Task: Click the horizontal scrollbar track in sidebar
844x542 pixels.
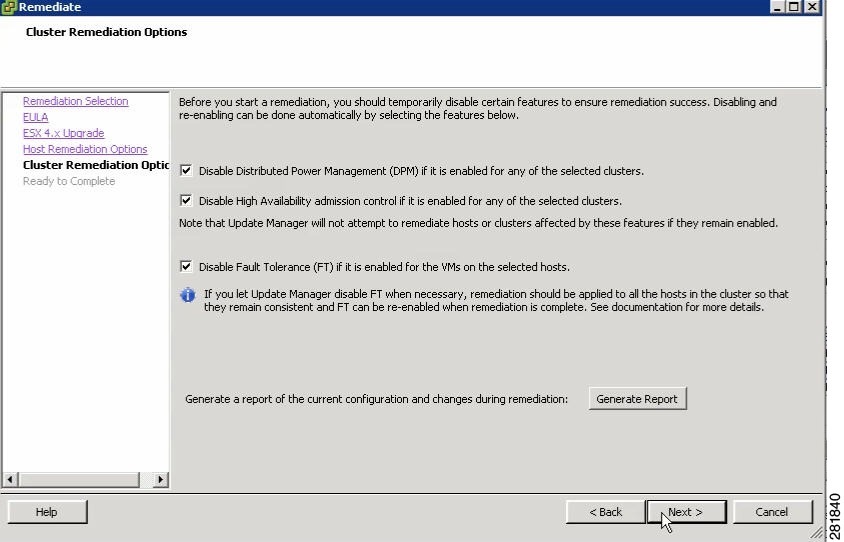Action: (146, 479)
